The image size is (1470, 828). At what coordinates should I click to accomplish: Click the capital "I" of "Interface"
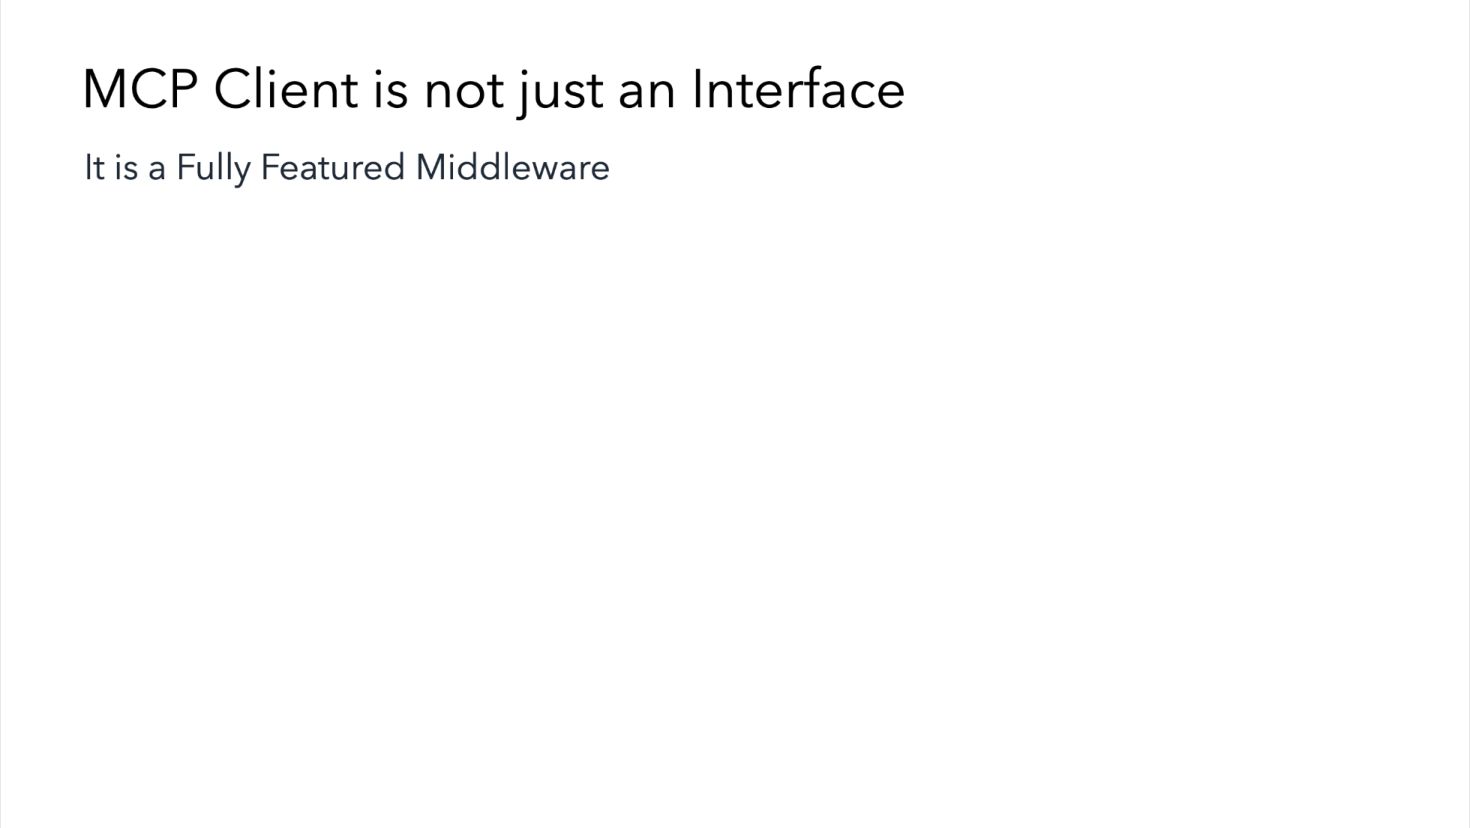coord(697,89)
